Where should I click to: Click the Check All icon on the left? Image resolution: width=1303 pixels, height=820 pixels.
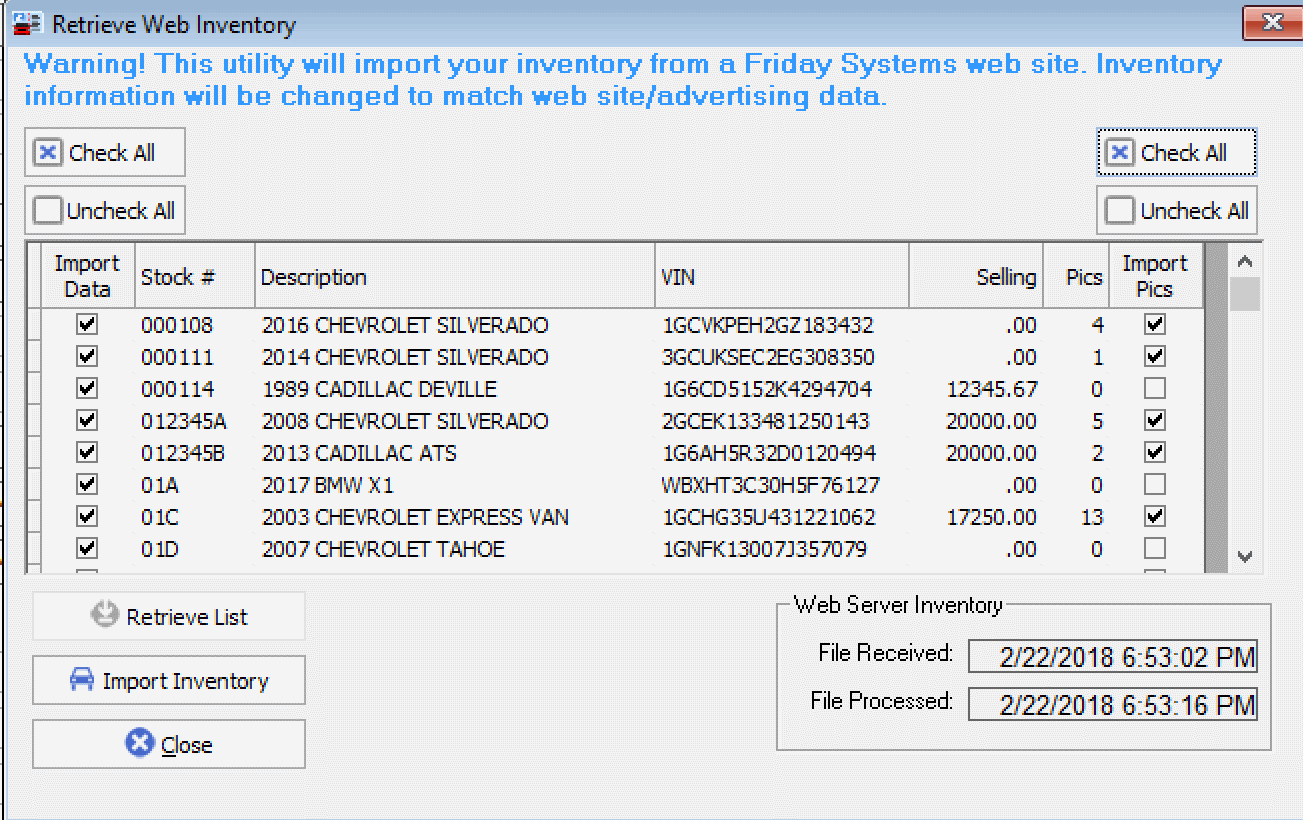pyautogui.click(x=48, y=151)
